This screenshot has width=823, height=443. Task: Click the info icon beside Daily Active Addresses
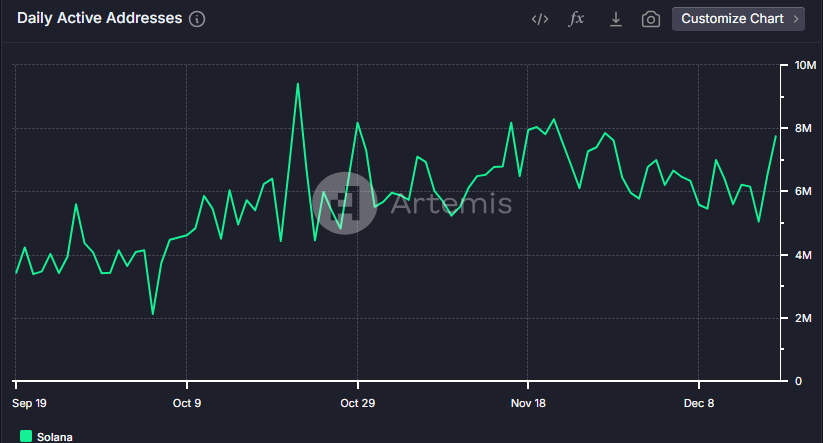click(x=197, y=19)
